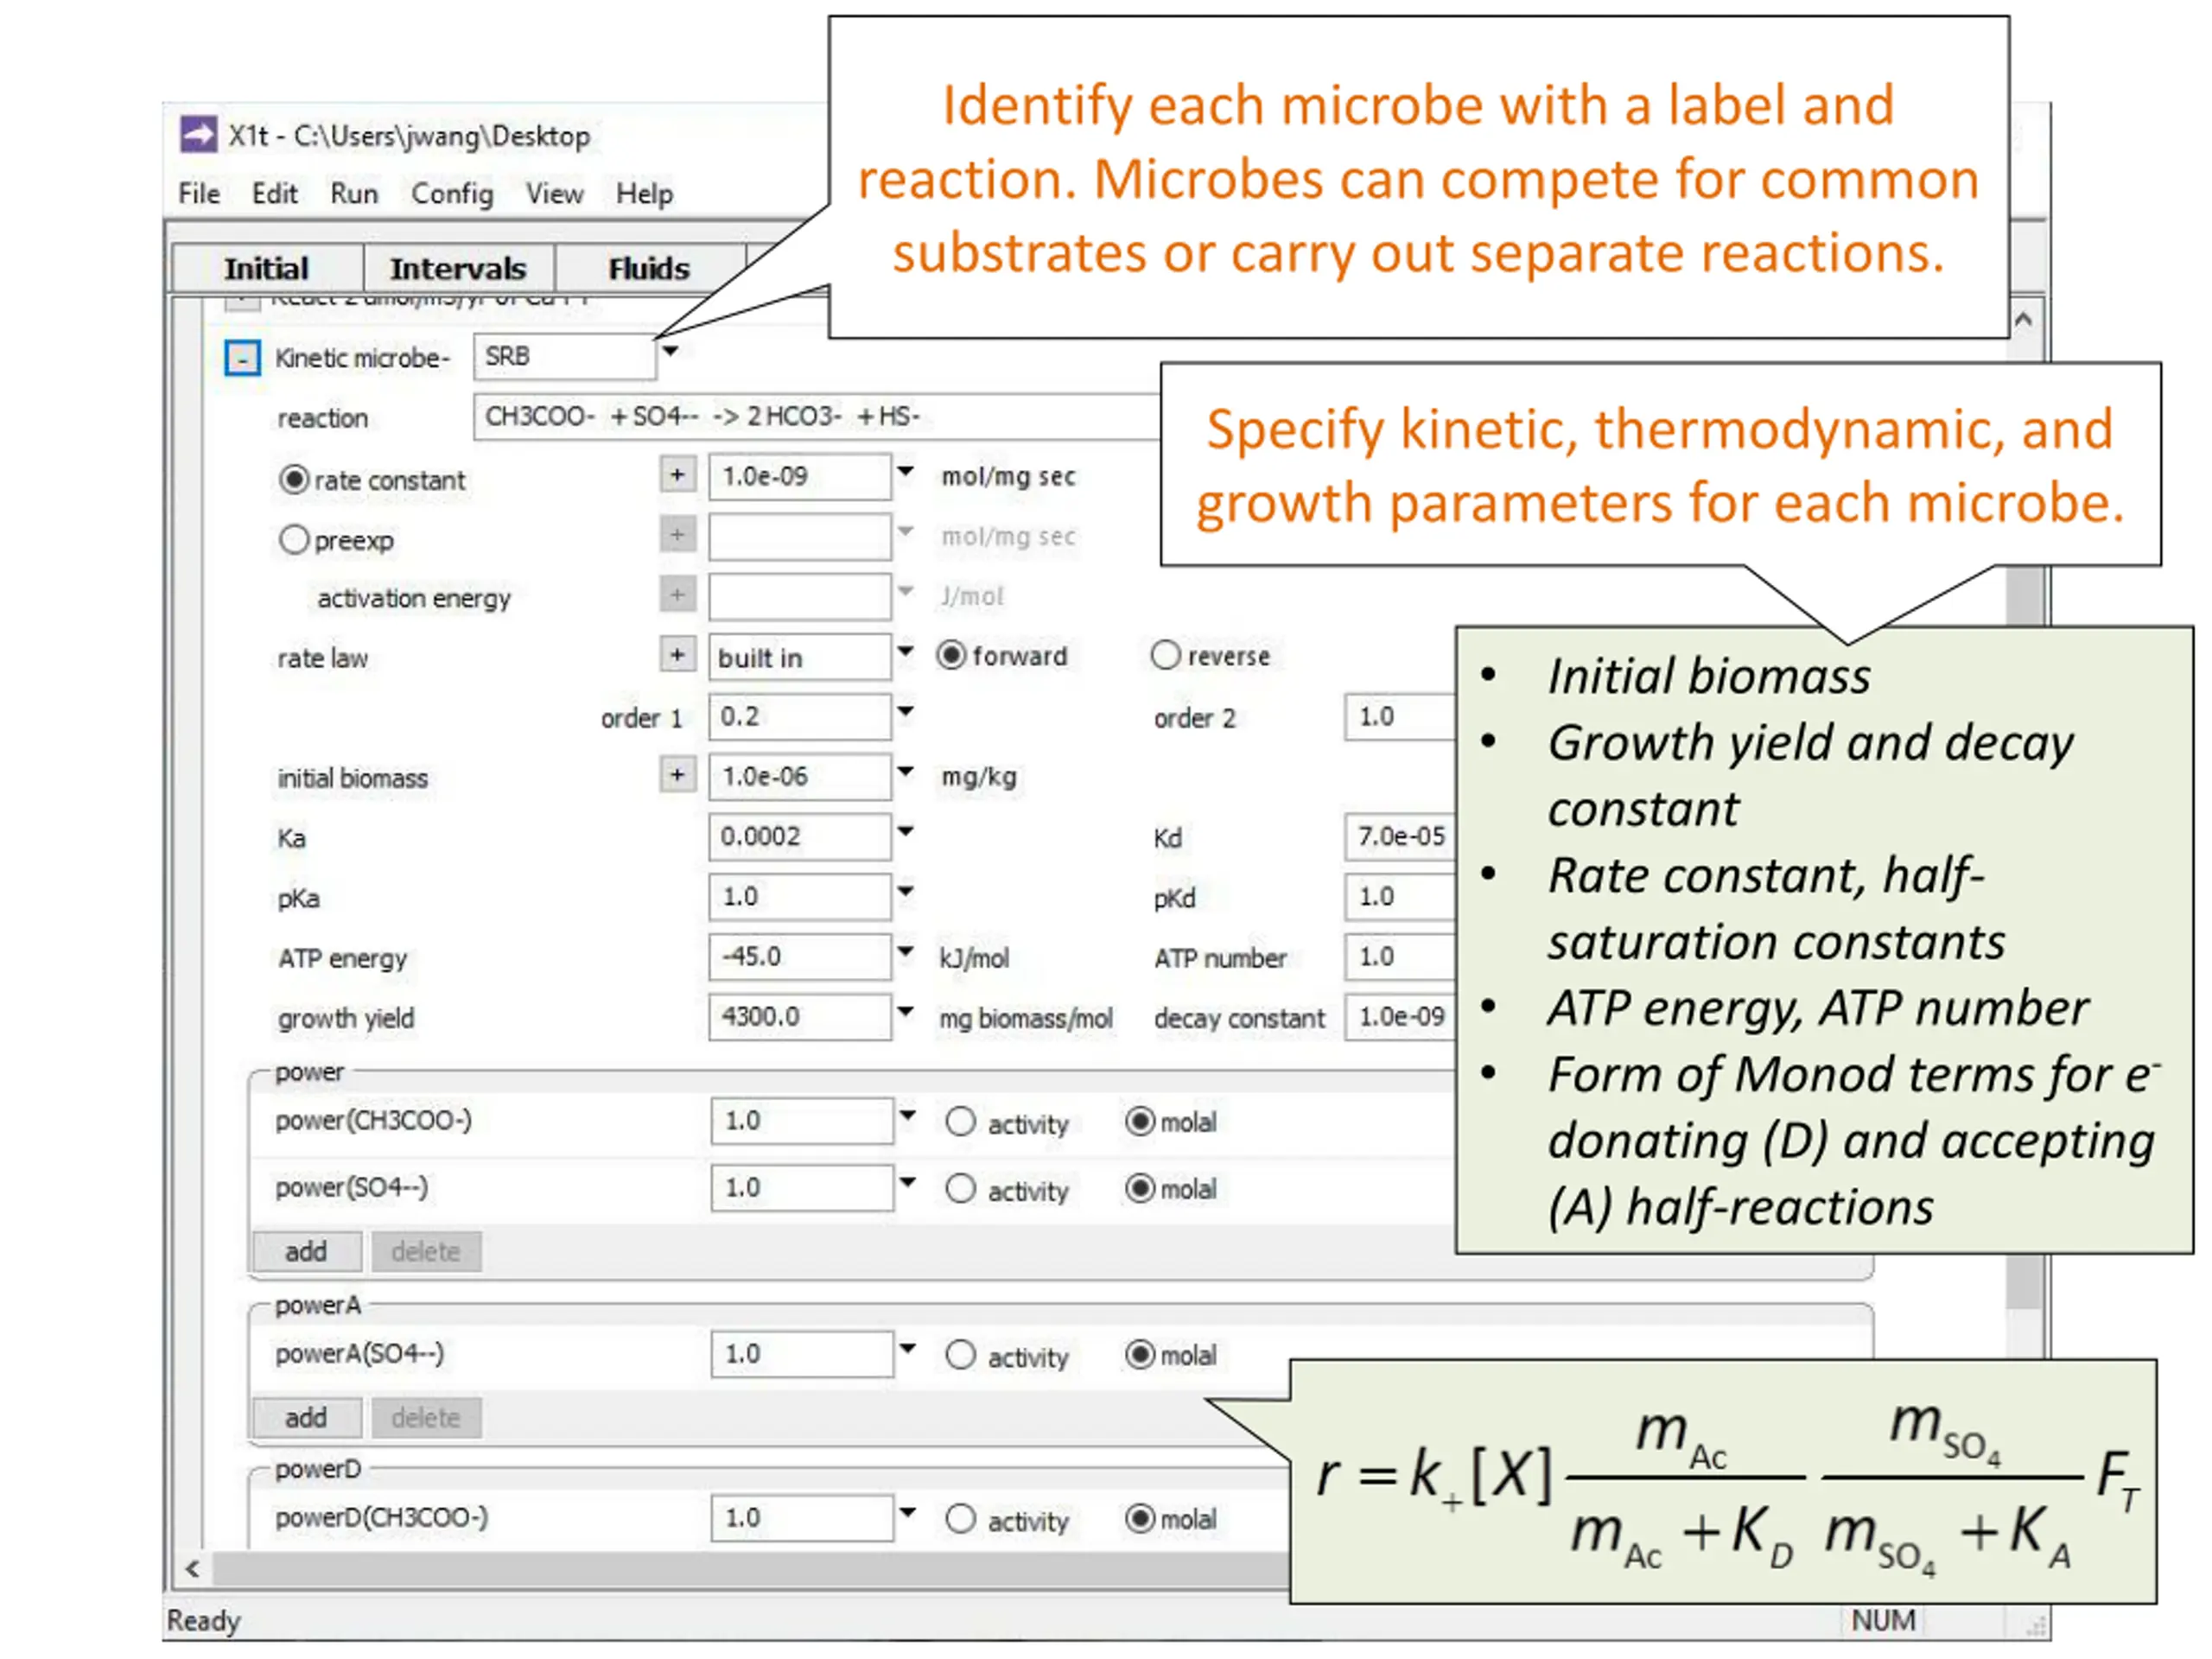Open rate constant units dropdown arrow
Viewport: 2212px width, 1659px height.
point(905,471)
